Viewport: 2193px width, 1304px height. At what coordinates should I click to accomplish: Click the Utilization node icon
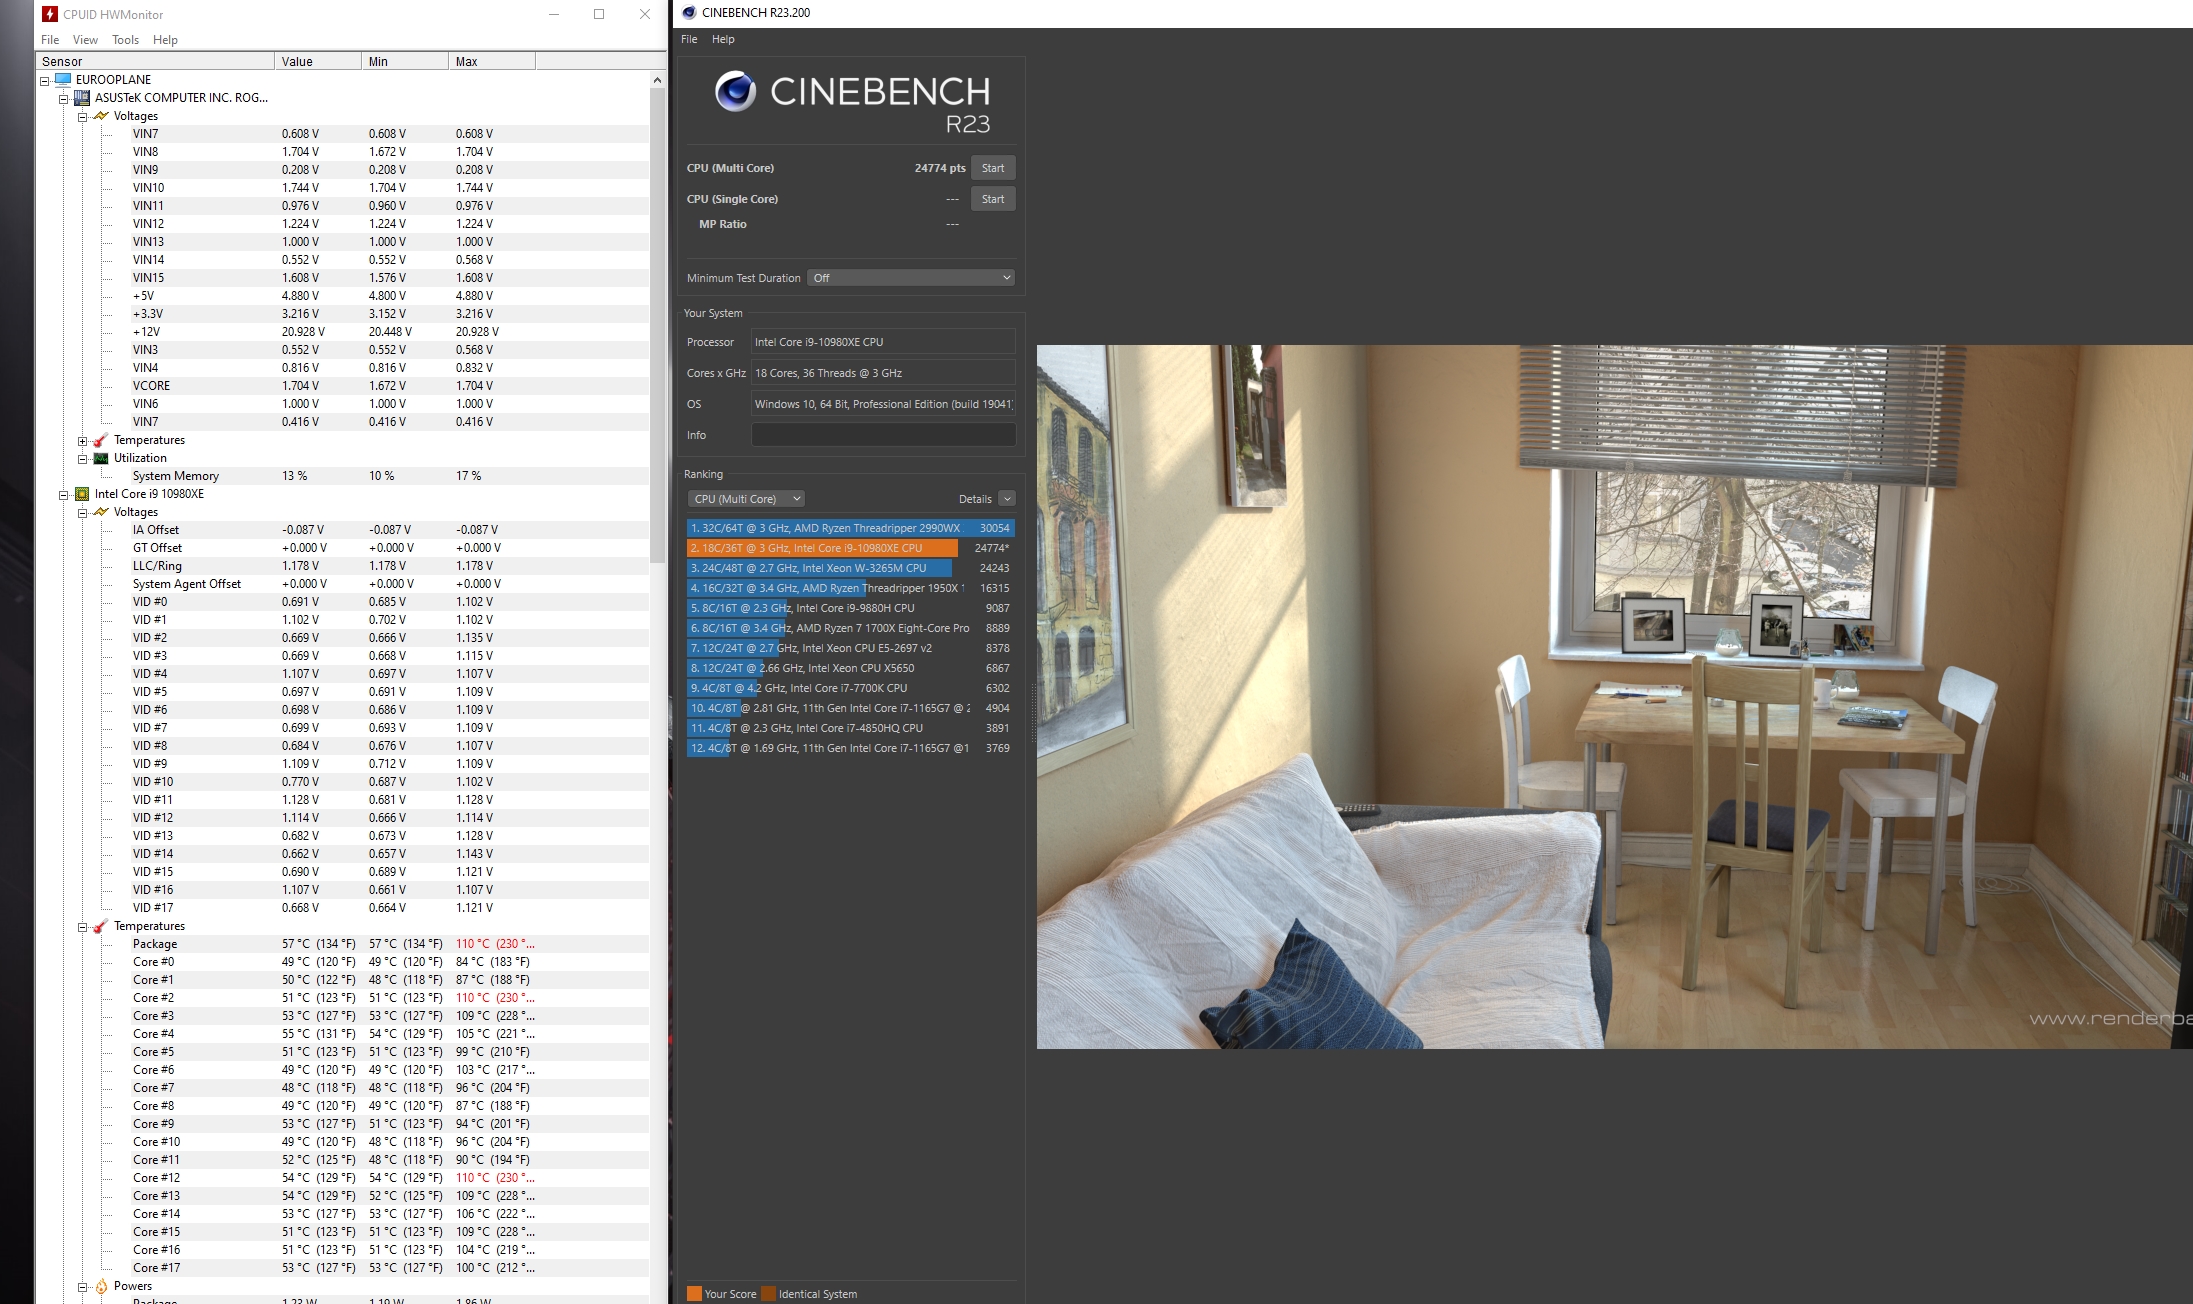[101, 458]
